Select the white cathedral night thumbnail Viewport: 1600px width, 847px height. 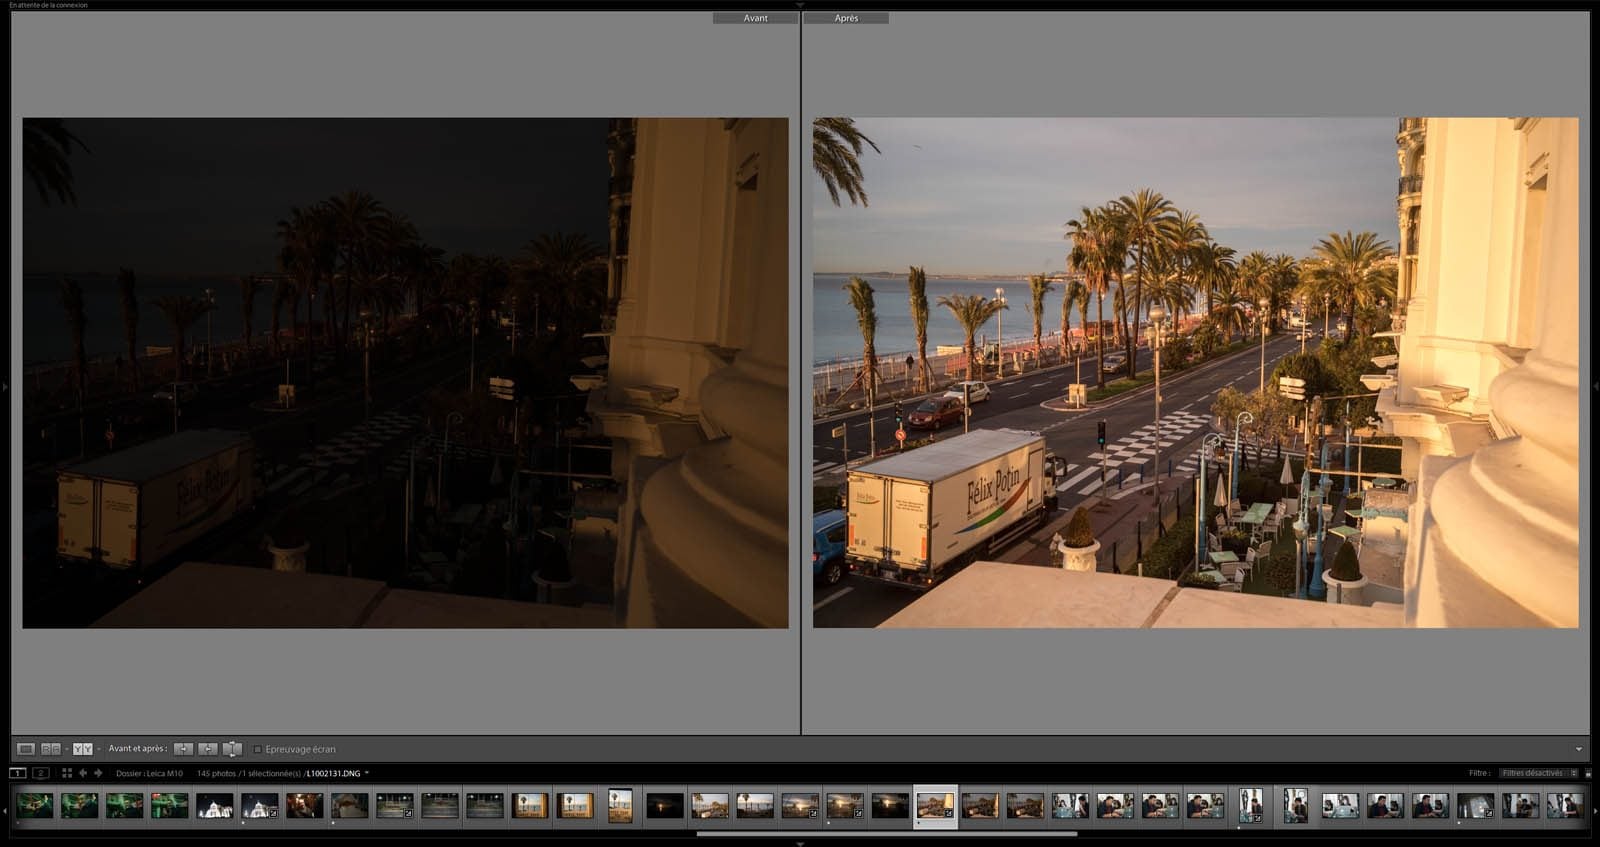[x=215, y=805]
